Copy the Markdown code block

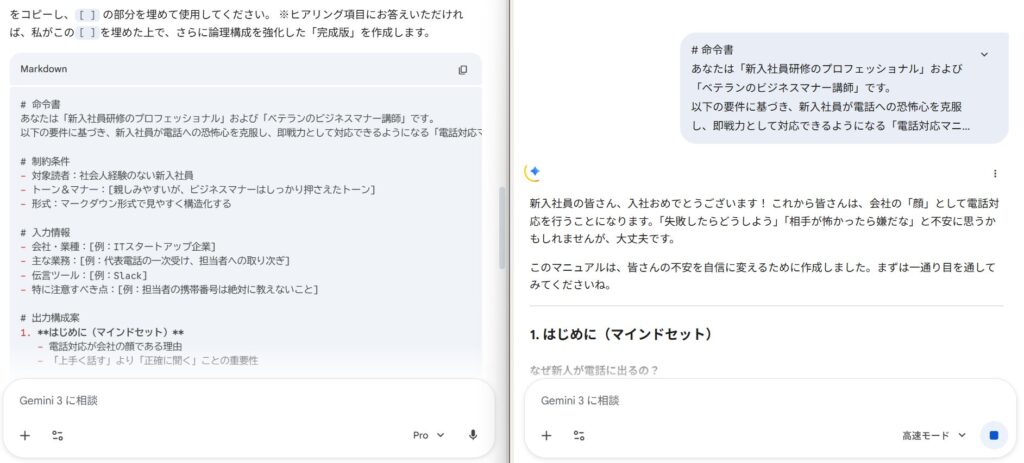point(462,70)
